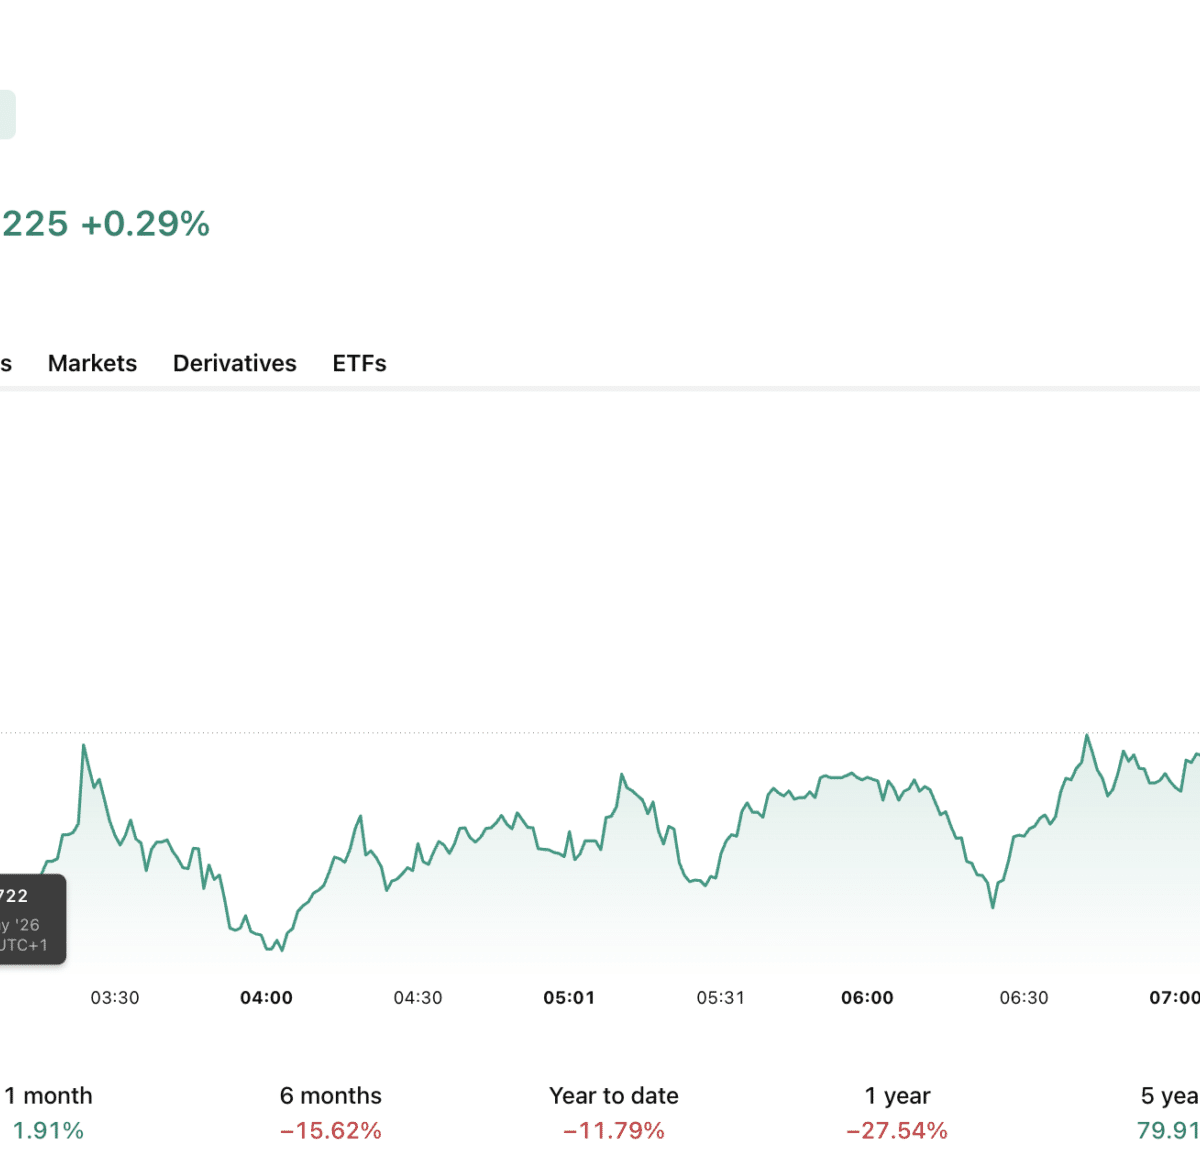Click the 04:30 time axis label
The width and height of the screenshot is (1200, 1155).
(x=418, y=998)
